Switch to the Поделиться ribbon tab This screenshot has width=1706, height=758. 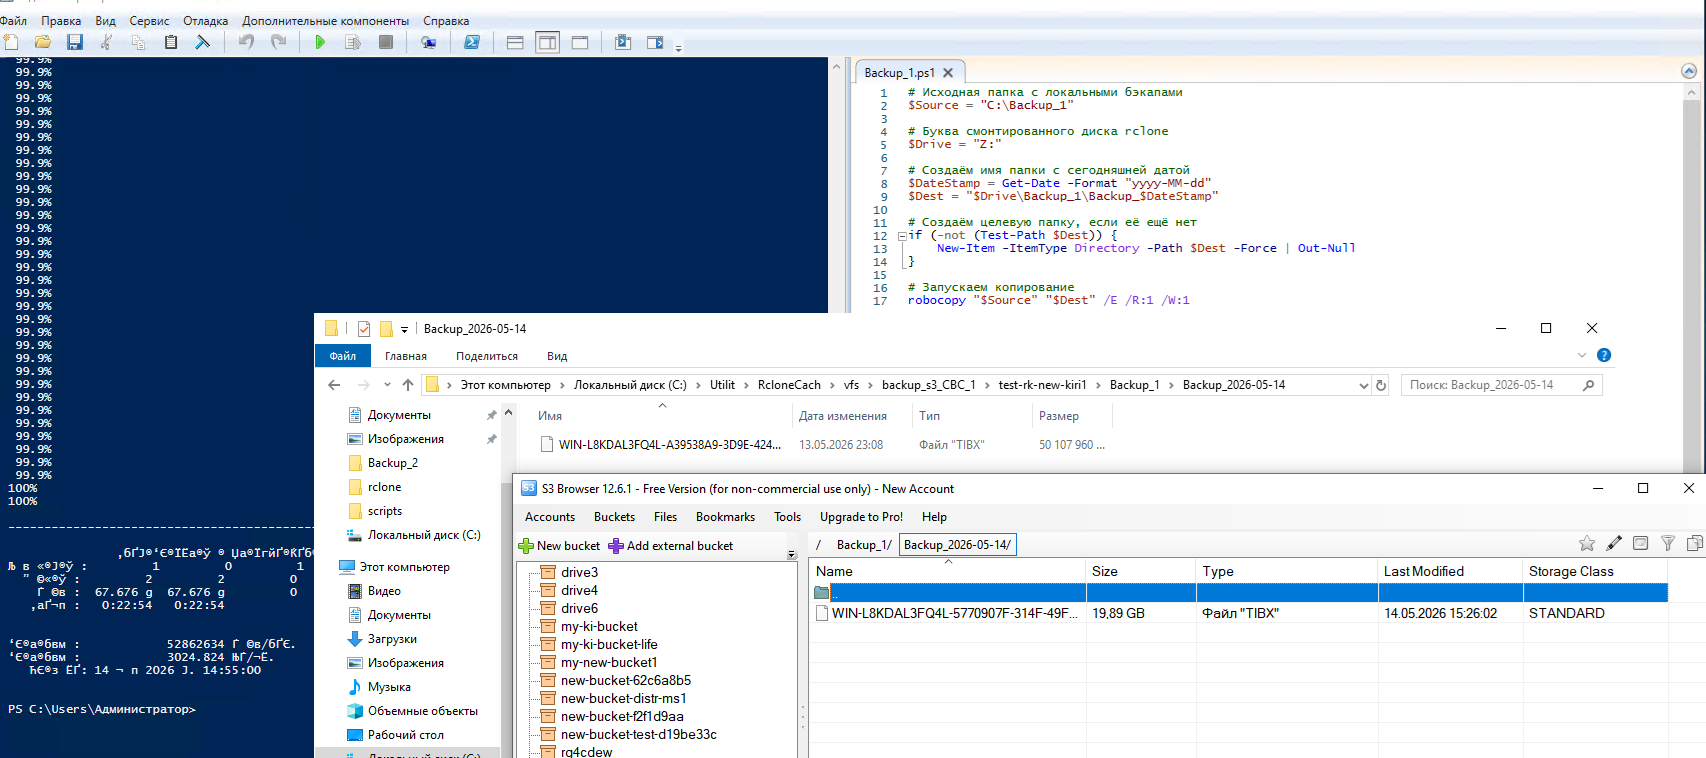coord(487,356)
